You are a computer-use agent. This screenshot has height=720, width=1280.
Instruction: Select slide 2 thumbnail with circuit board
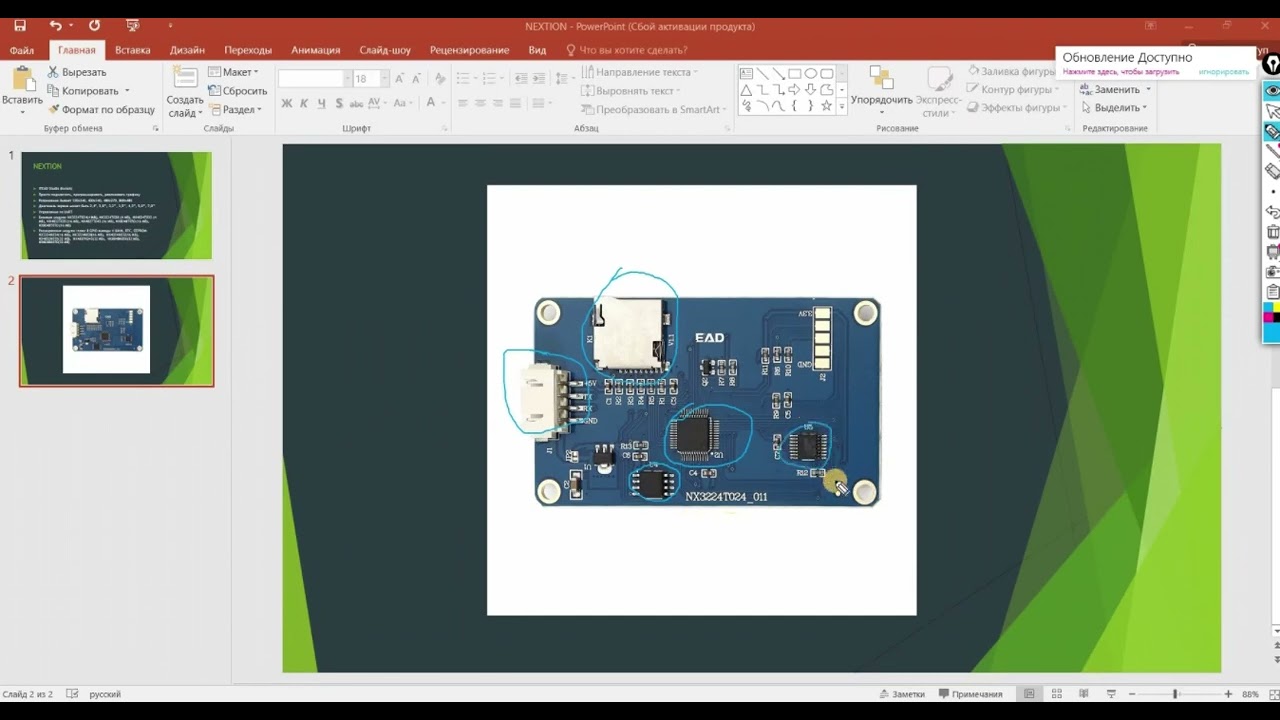[116, 331]
